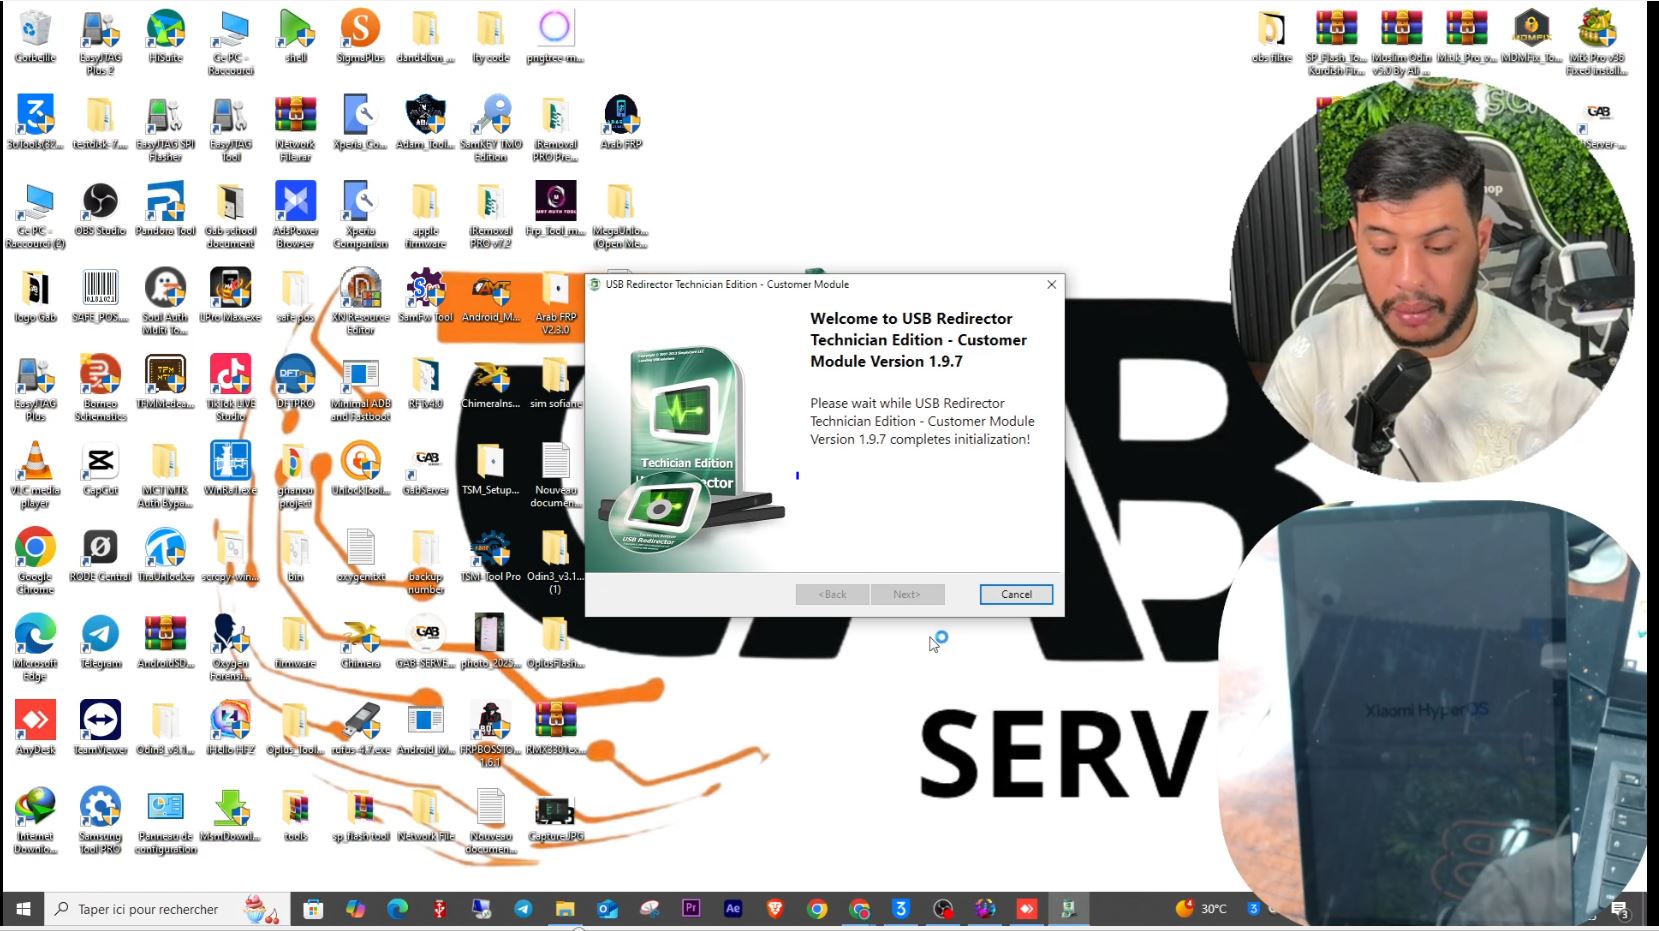1659x931 pixels.
Task: Select the Borneo Schematics desktop icon
Action: click(100, 388)
